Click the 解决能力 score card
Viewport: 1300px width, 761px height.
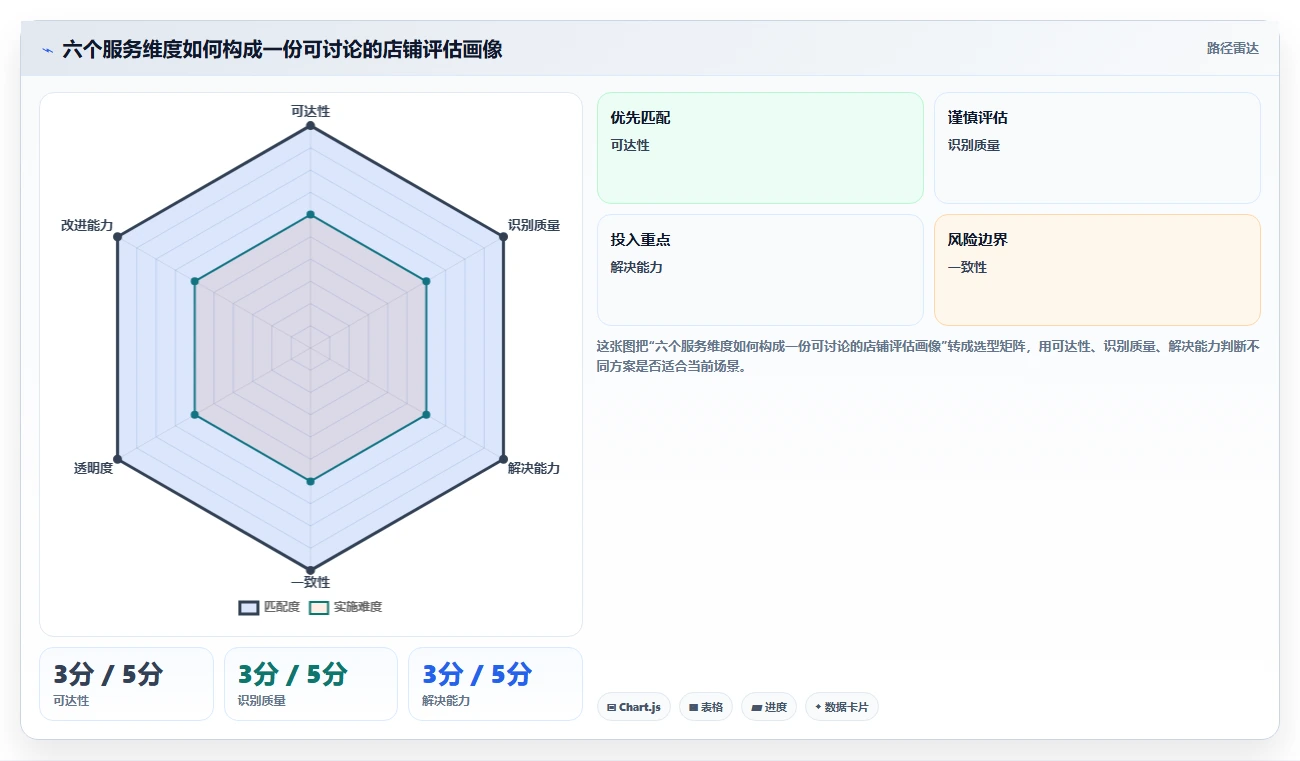(495, 684)
